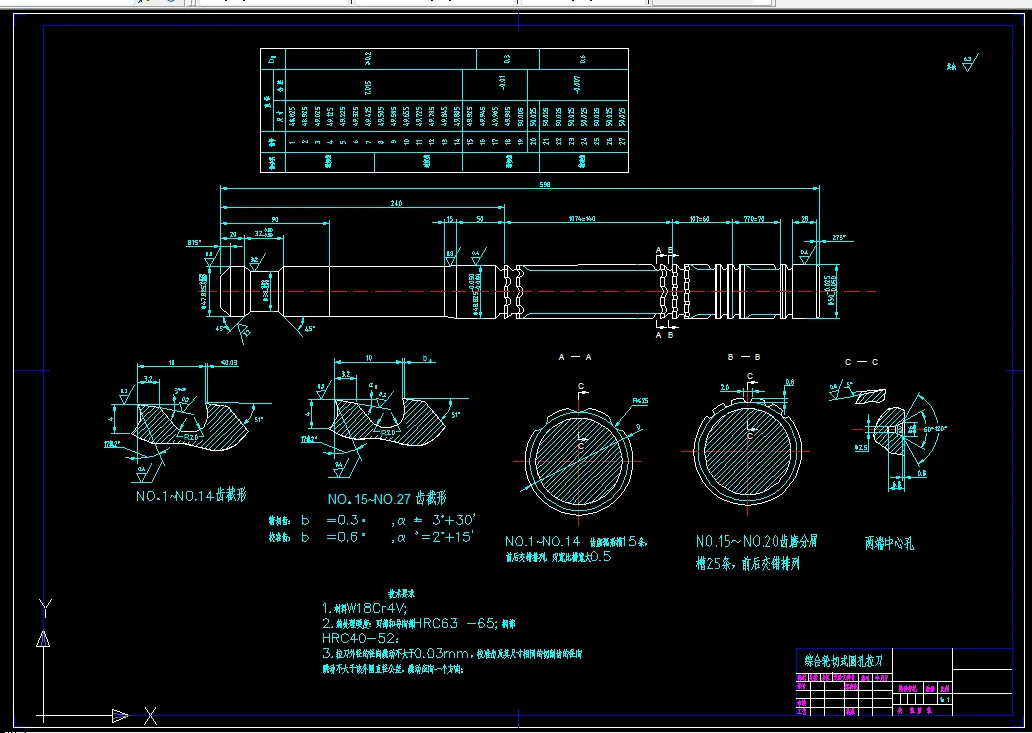Select the overall length dimension "598"
This screenshot has height=733, width=1032.
(x=545, y=185)
